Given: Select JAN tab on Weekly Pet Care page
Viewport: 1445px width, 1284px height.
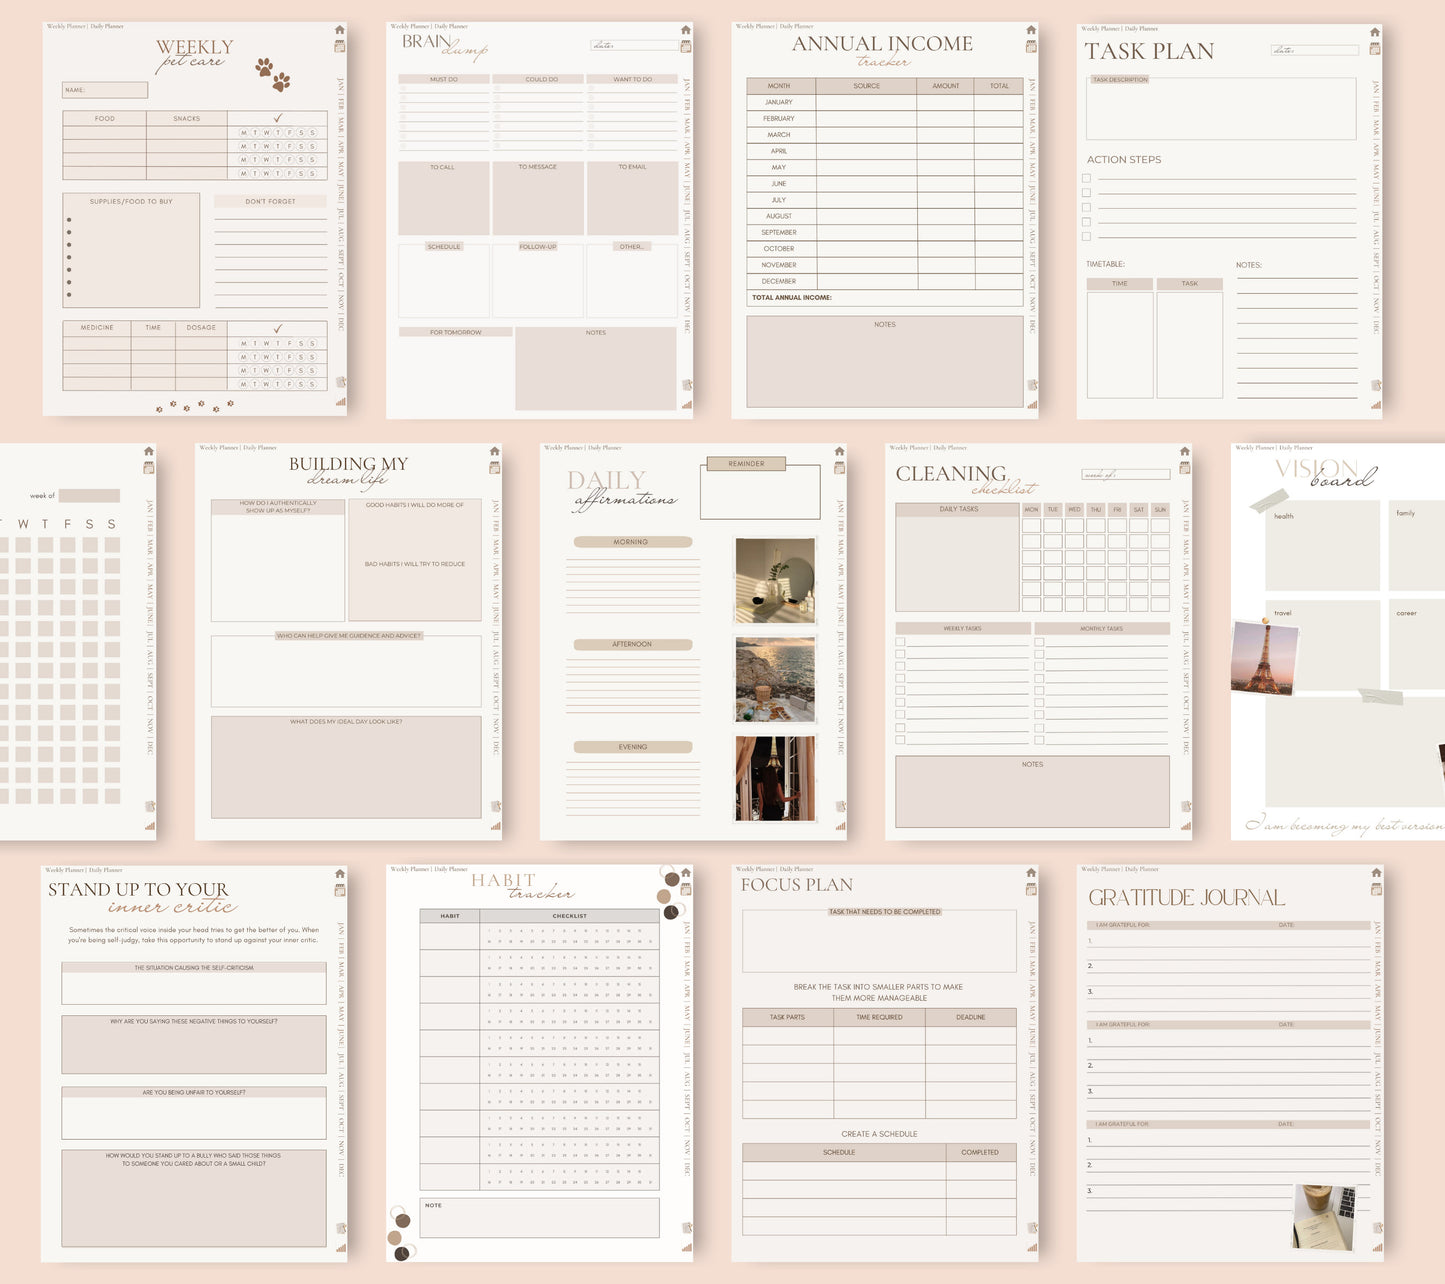Looking at the screenshot, I should (x=340, y=84).
